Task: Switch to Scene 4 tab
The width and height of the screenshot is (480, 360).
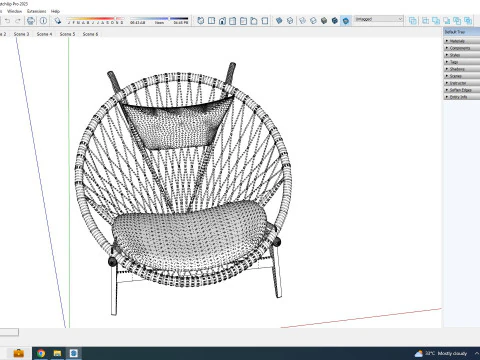Action: point(44,34)
